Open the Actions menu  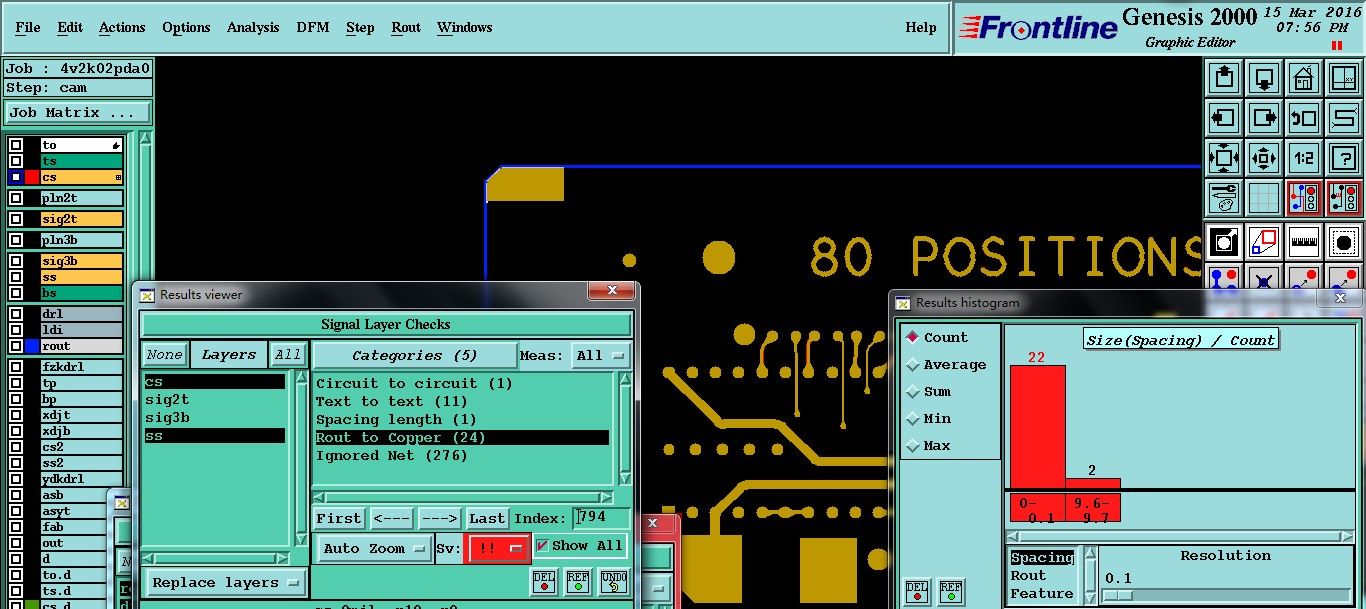tap(122, 27)
